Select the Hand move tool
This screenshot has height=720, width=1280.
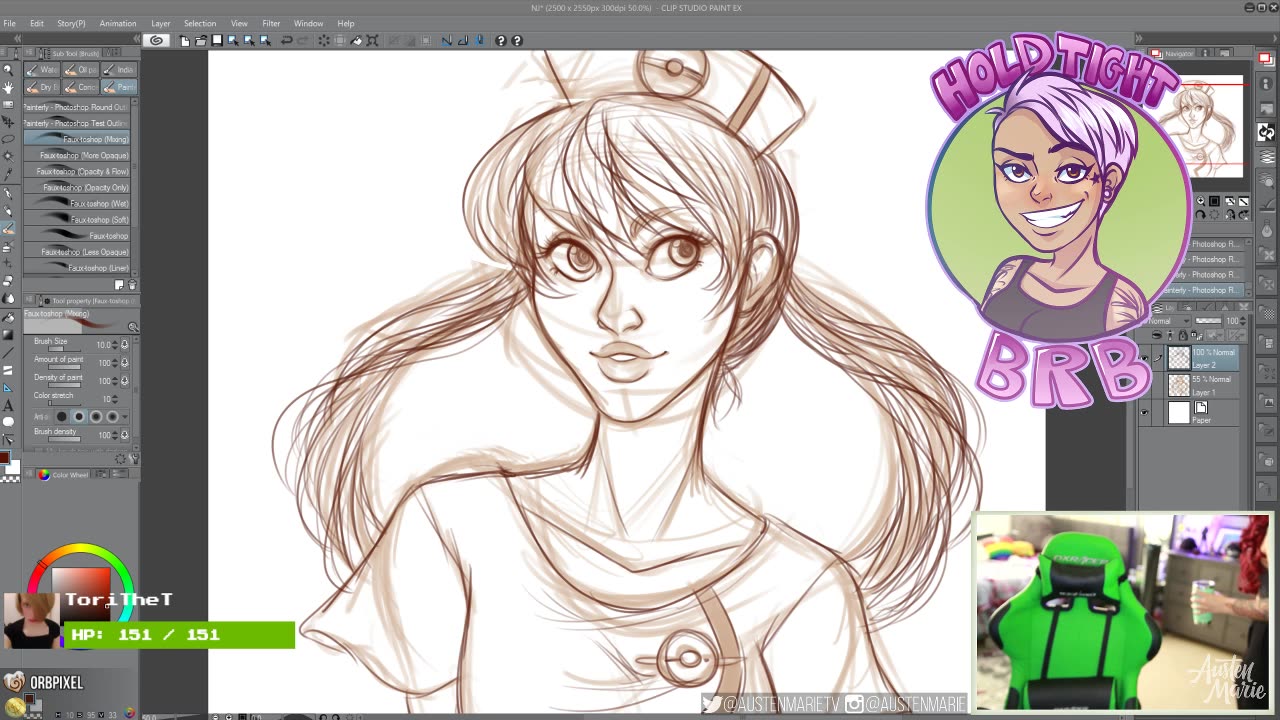pyautogui.click(x=8, y=87)
